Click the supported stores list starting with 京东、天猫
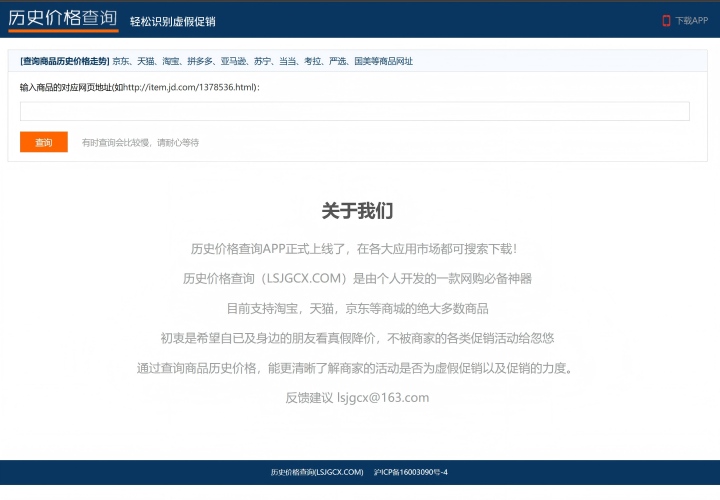 click(x=263, y=61)
